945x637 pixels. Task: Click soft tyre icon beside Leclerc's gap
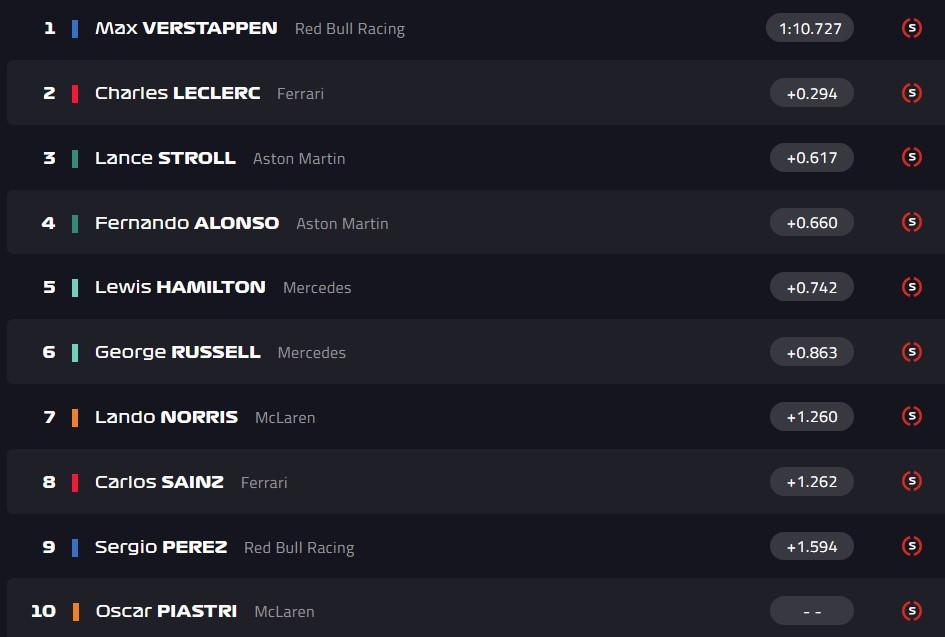point(911,93)
